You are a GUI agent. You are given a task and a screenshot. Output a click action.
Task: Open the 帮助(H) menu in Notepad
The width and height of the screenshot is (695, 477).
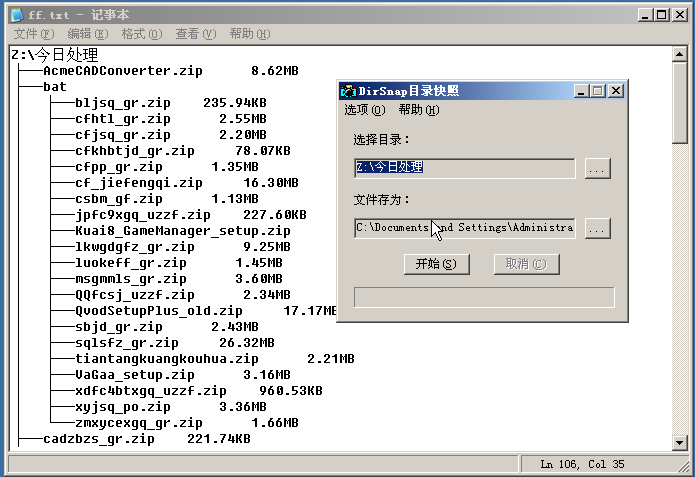click(x=250, y=34)
